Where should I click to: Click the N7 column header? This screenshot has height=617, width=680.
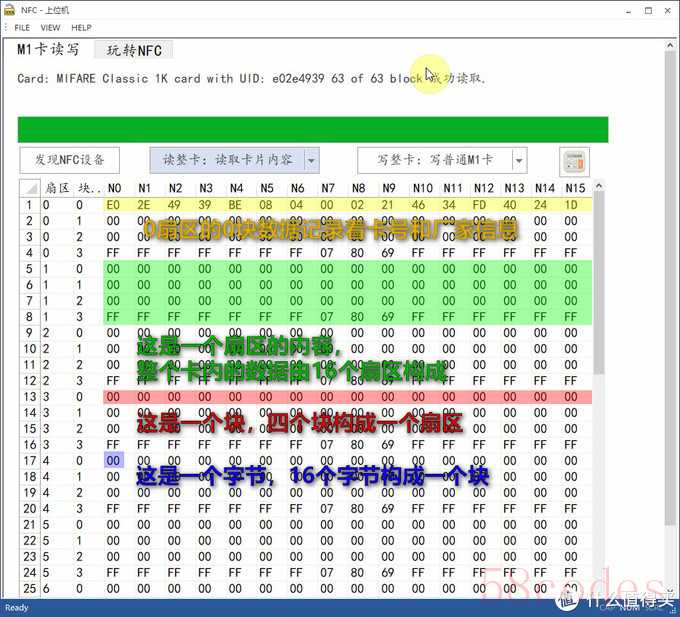(328, 188)
